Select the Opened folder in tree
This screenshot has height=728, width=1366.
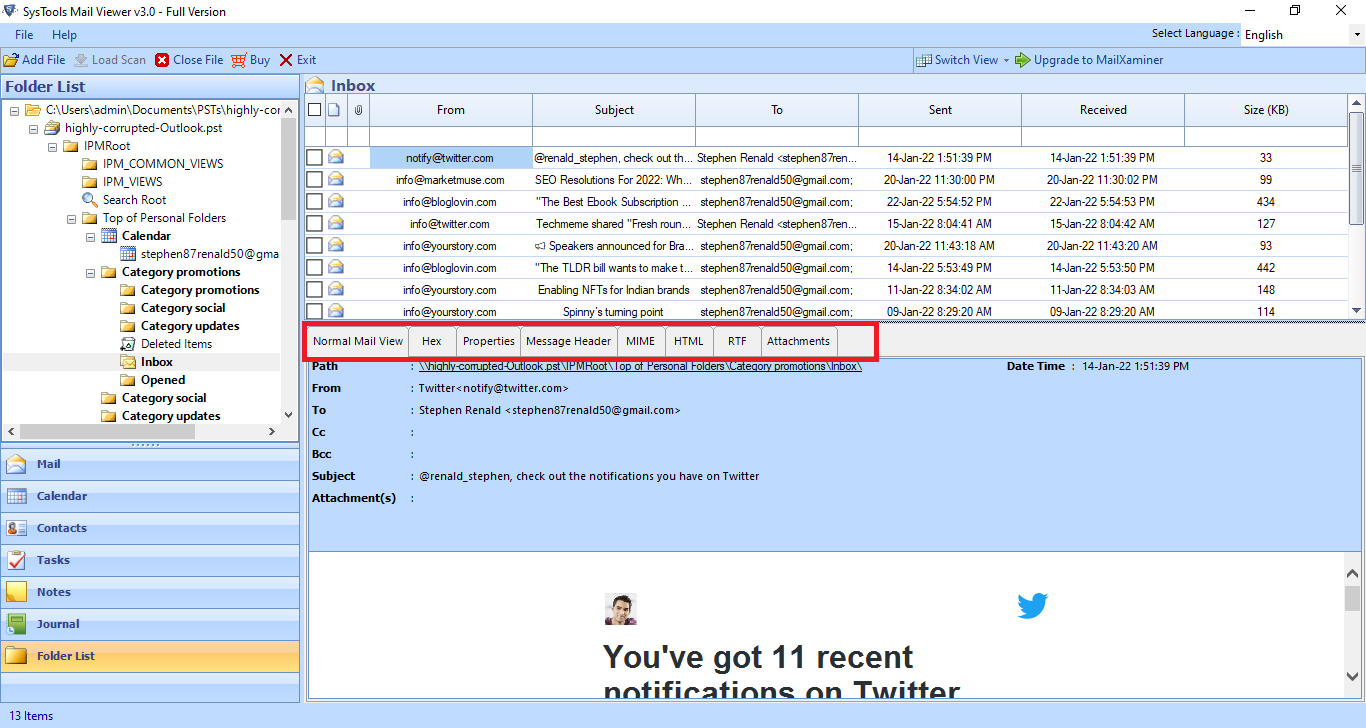tap(163, 380)
